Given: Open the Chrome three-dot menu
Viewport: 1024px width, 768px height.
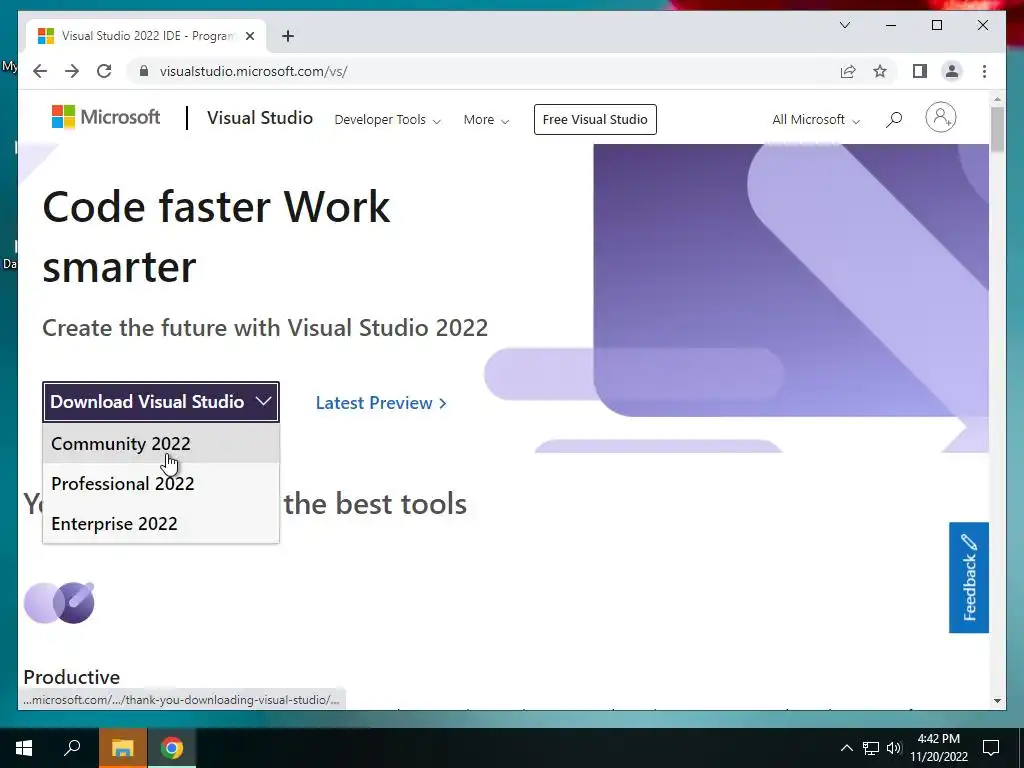Looking at the screenshot, I should (x=984, y=71).
